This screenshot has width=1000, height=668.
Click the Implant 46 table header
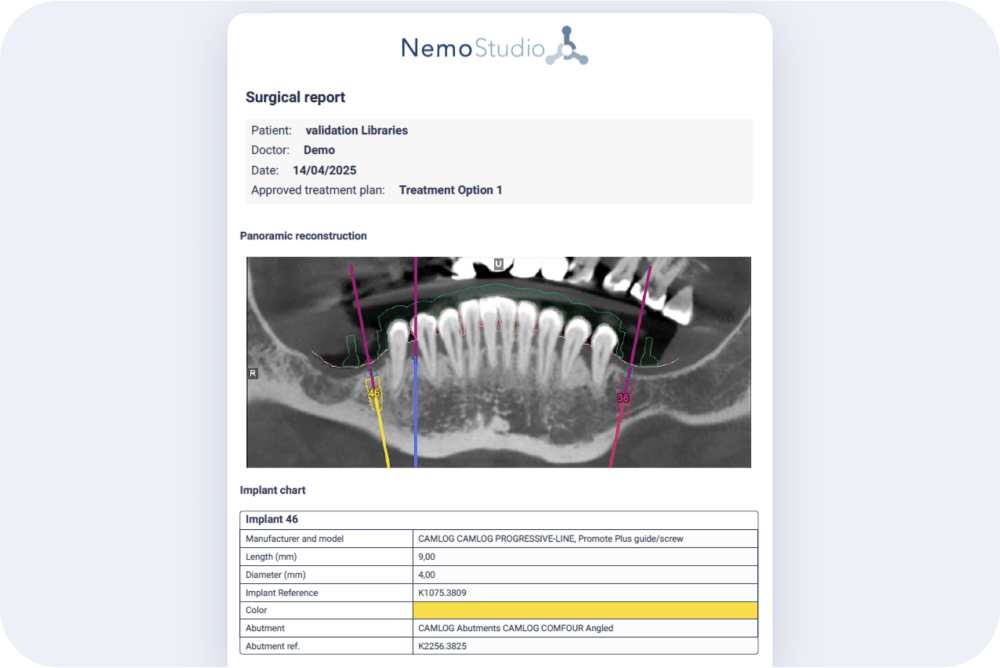[499, 519]
